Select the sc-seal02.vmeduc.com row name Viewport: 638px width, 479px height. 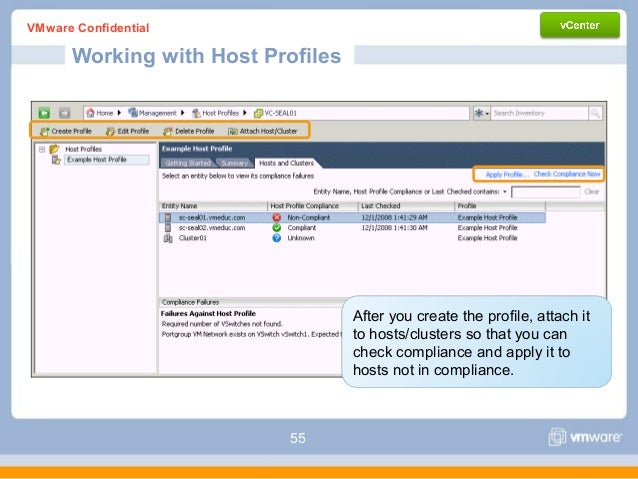[212, 228]
